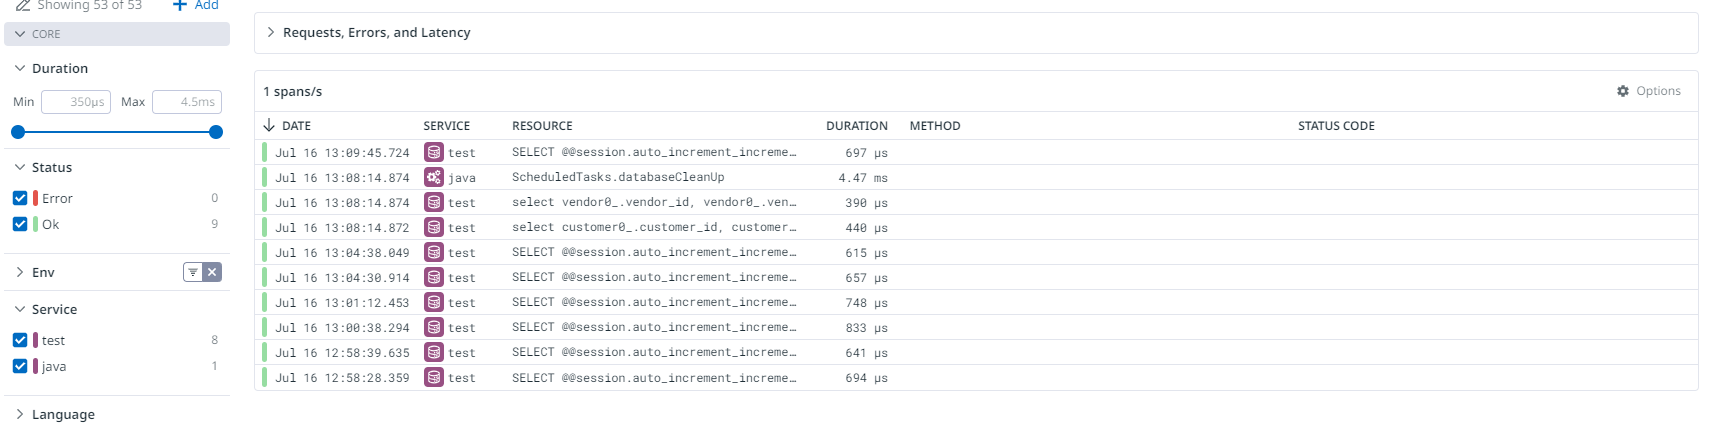Click the maximum duration slider handle

[216, 132]
